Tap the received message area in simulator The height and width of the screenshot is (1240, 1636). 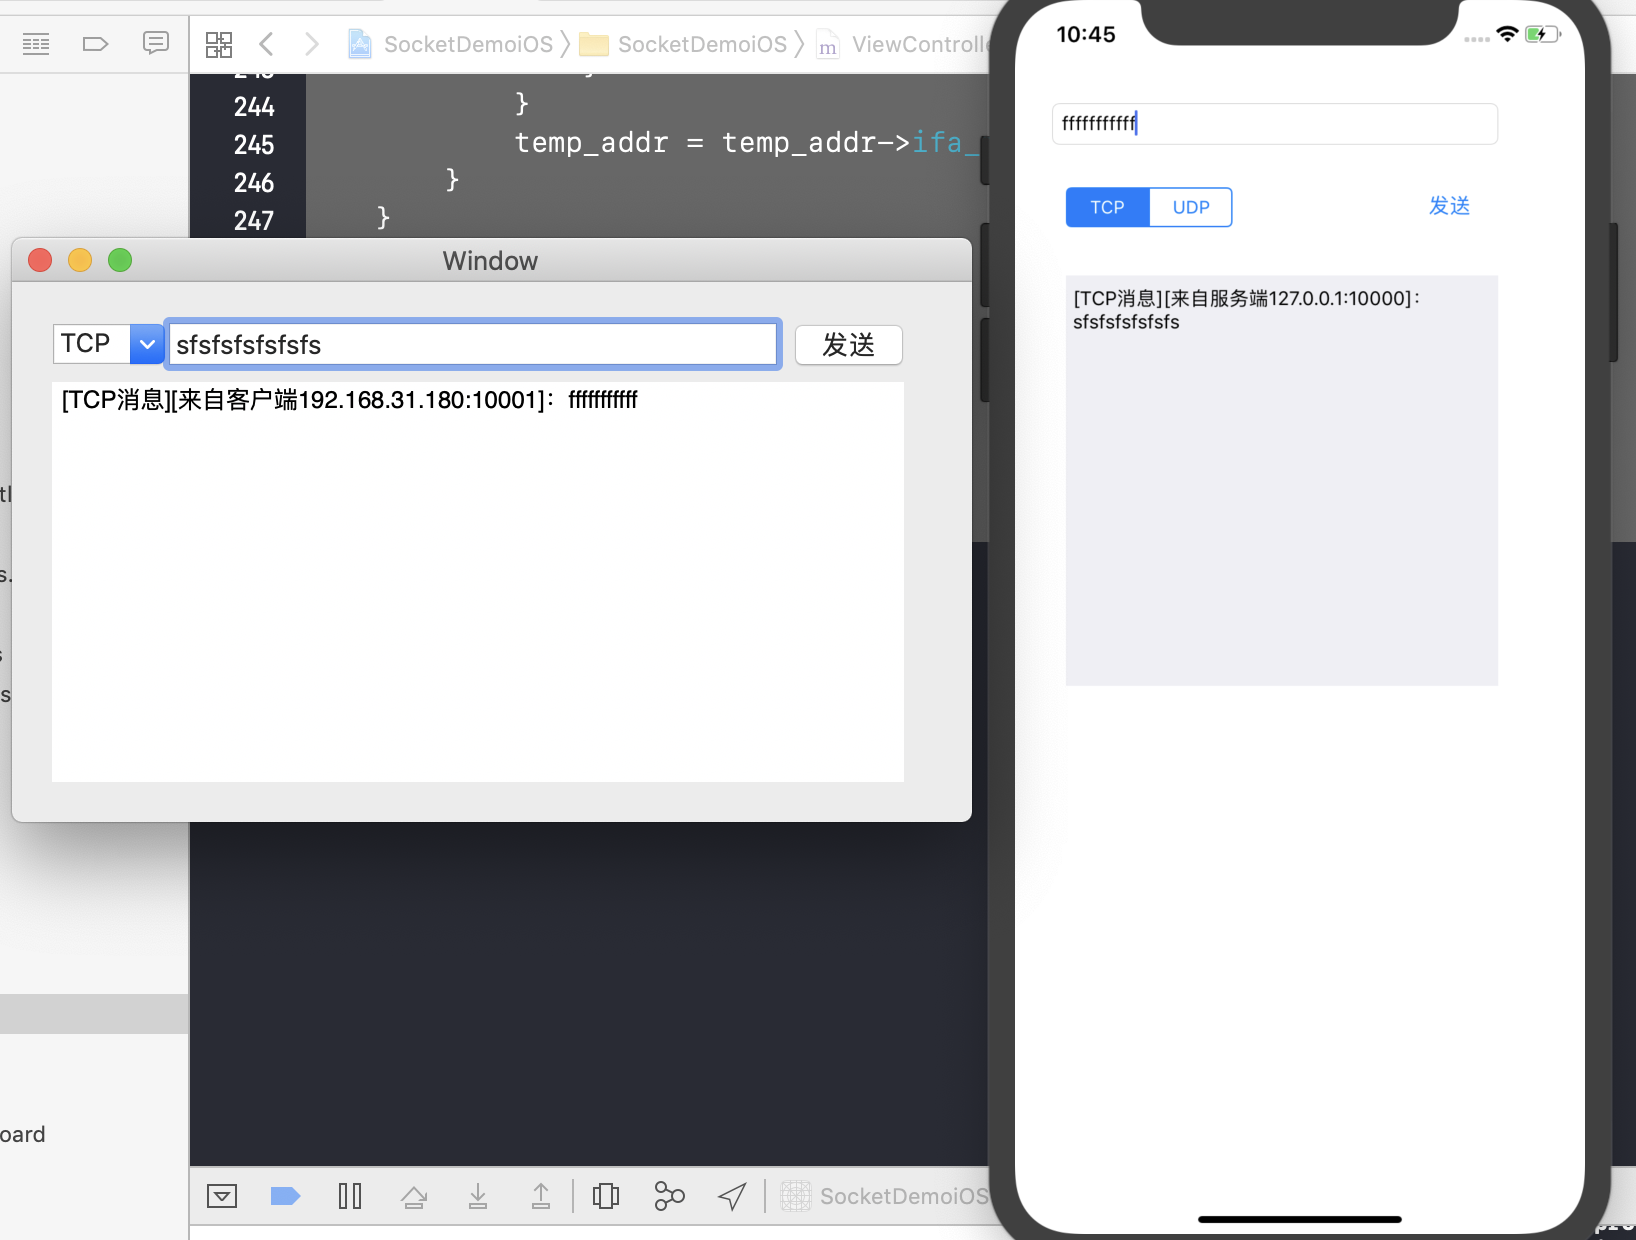coord(1282,480)
